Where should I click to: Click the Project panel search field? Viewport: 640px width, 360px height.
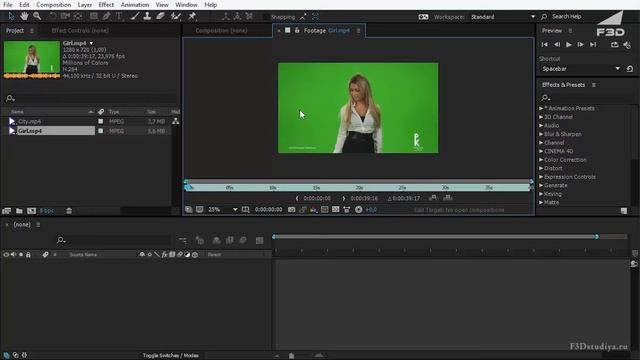pos(91,98)
